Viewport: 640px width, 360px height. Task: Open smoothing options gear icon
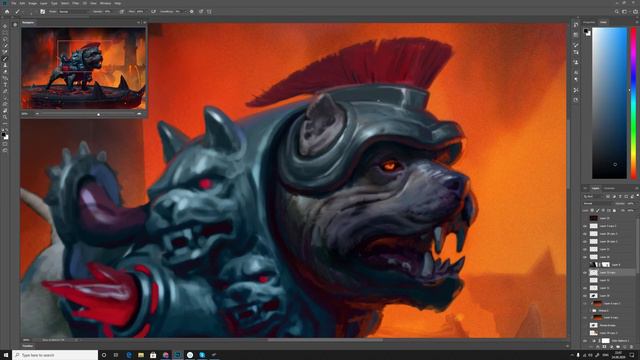(x=191, y=11)
